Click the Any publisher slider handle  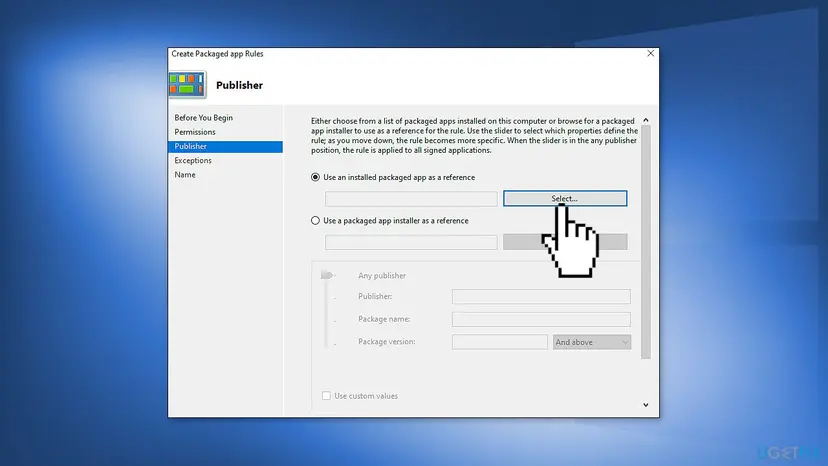tap(327, 275)
